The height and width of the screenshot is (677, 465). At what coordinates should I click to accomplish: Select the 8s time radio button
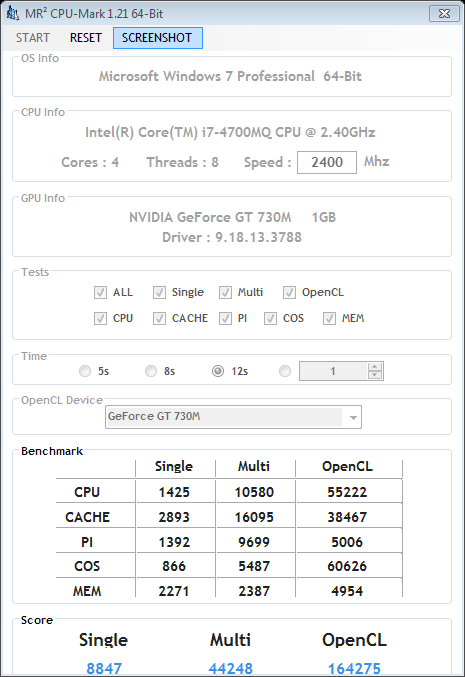[x=151, y=371]
